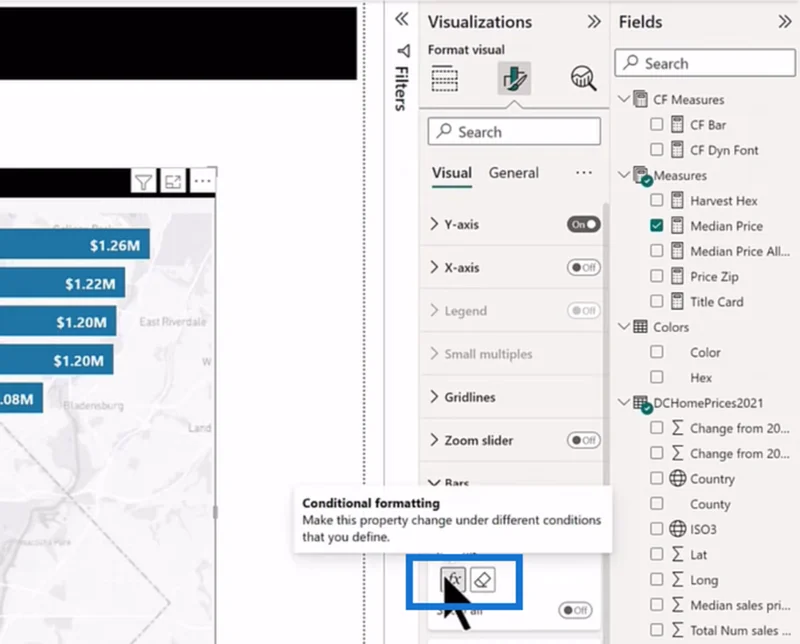Select the Median Price All measure
Image resolution: width=800 pixels, height=644 pixels.
[740, 251]
